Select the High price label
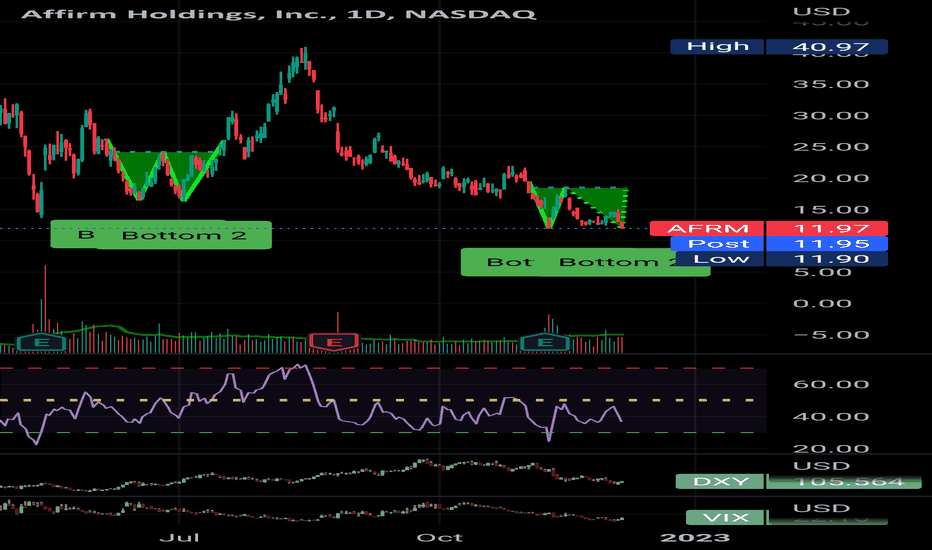The image size is (932, 550). click(x=717, y=46)
